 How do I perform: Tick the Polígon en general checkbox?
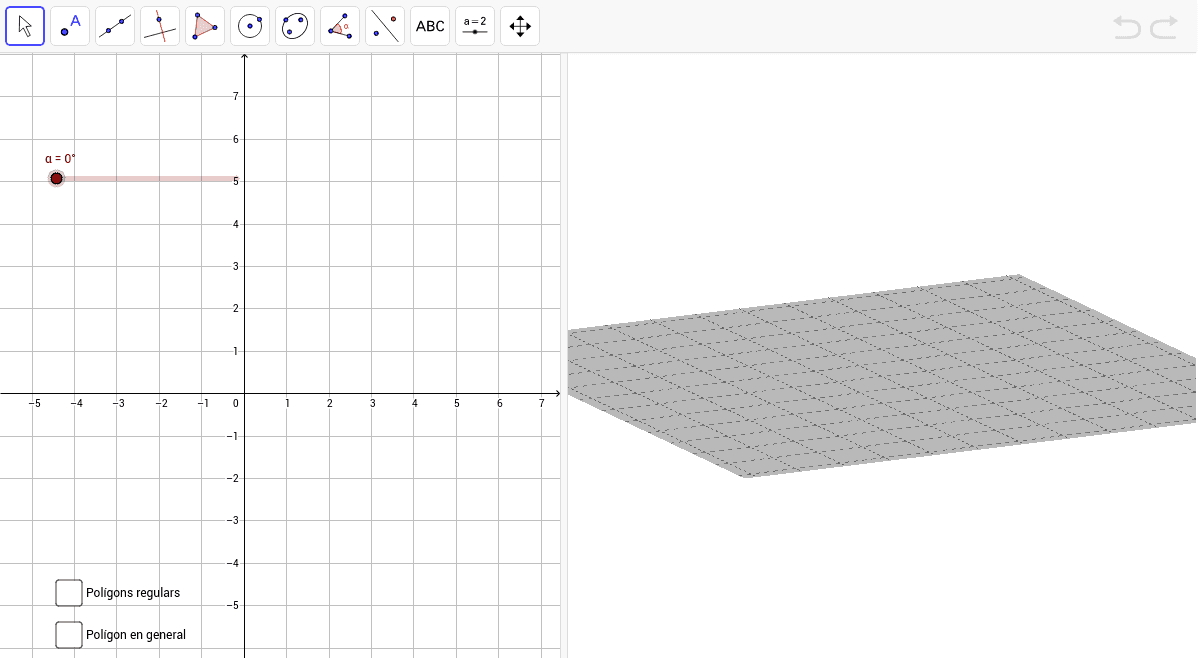tap(69, 635)
